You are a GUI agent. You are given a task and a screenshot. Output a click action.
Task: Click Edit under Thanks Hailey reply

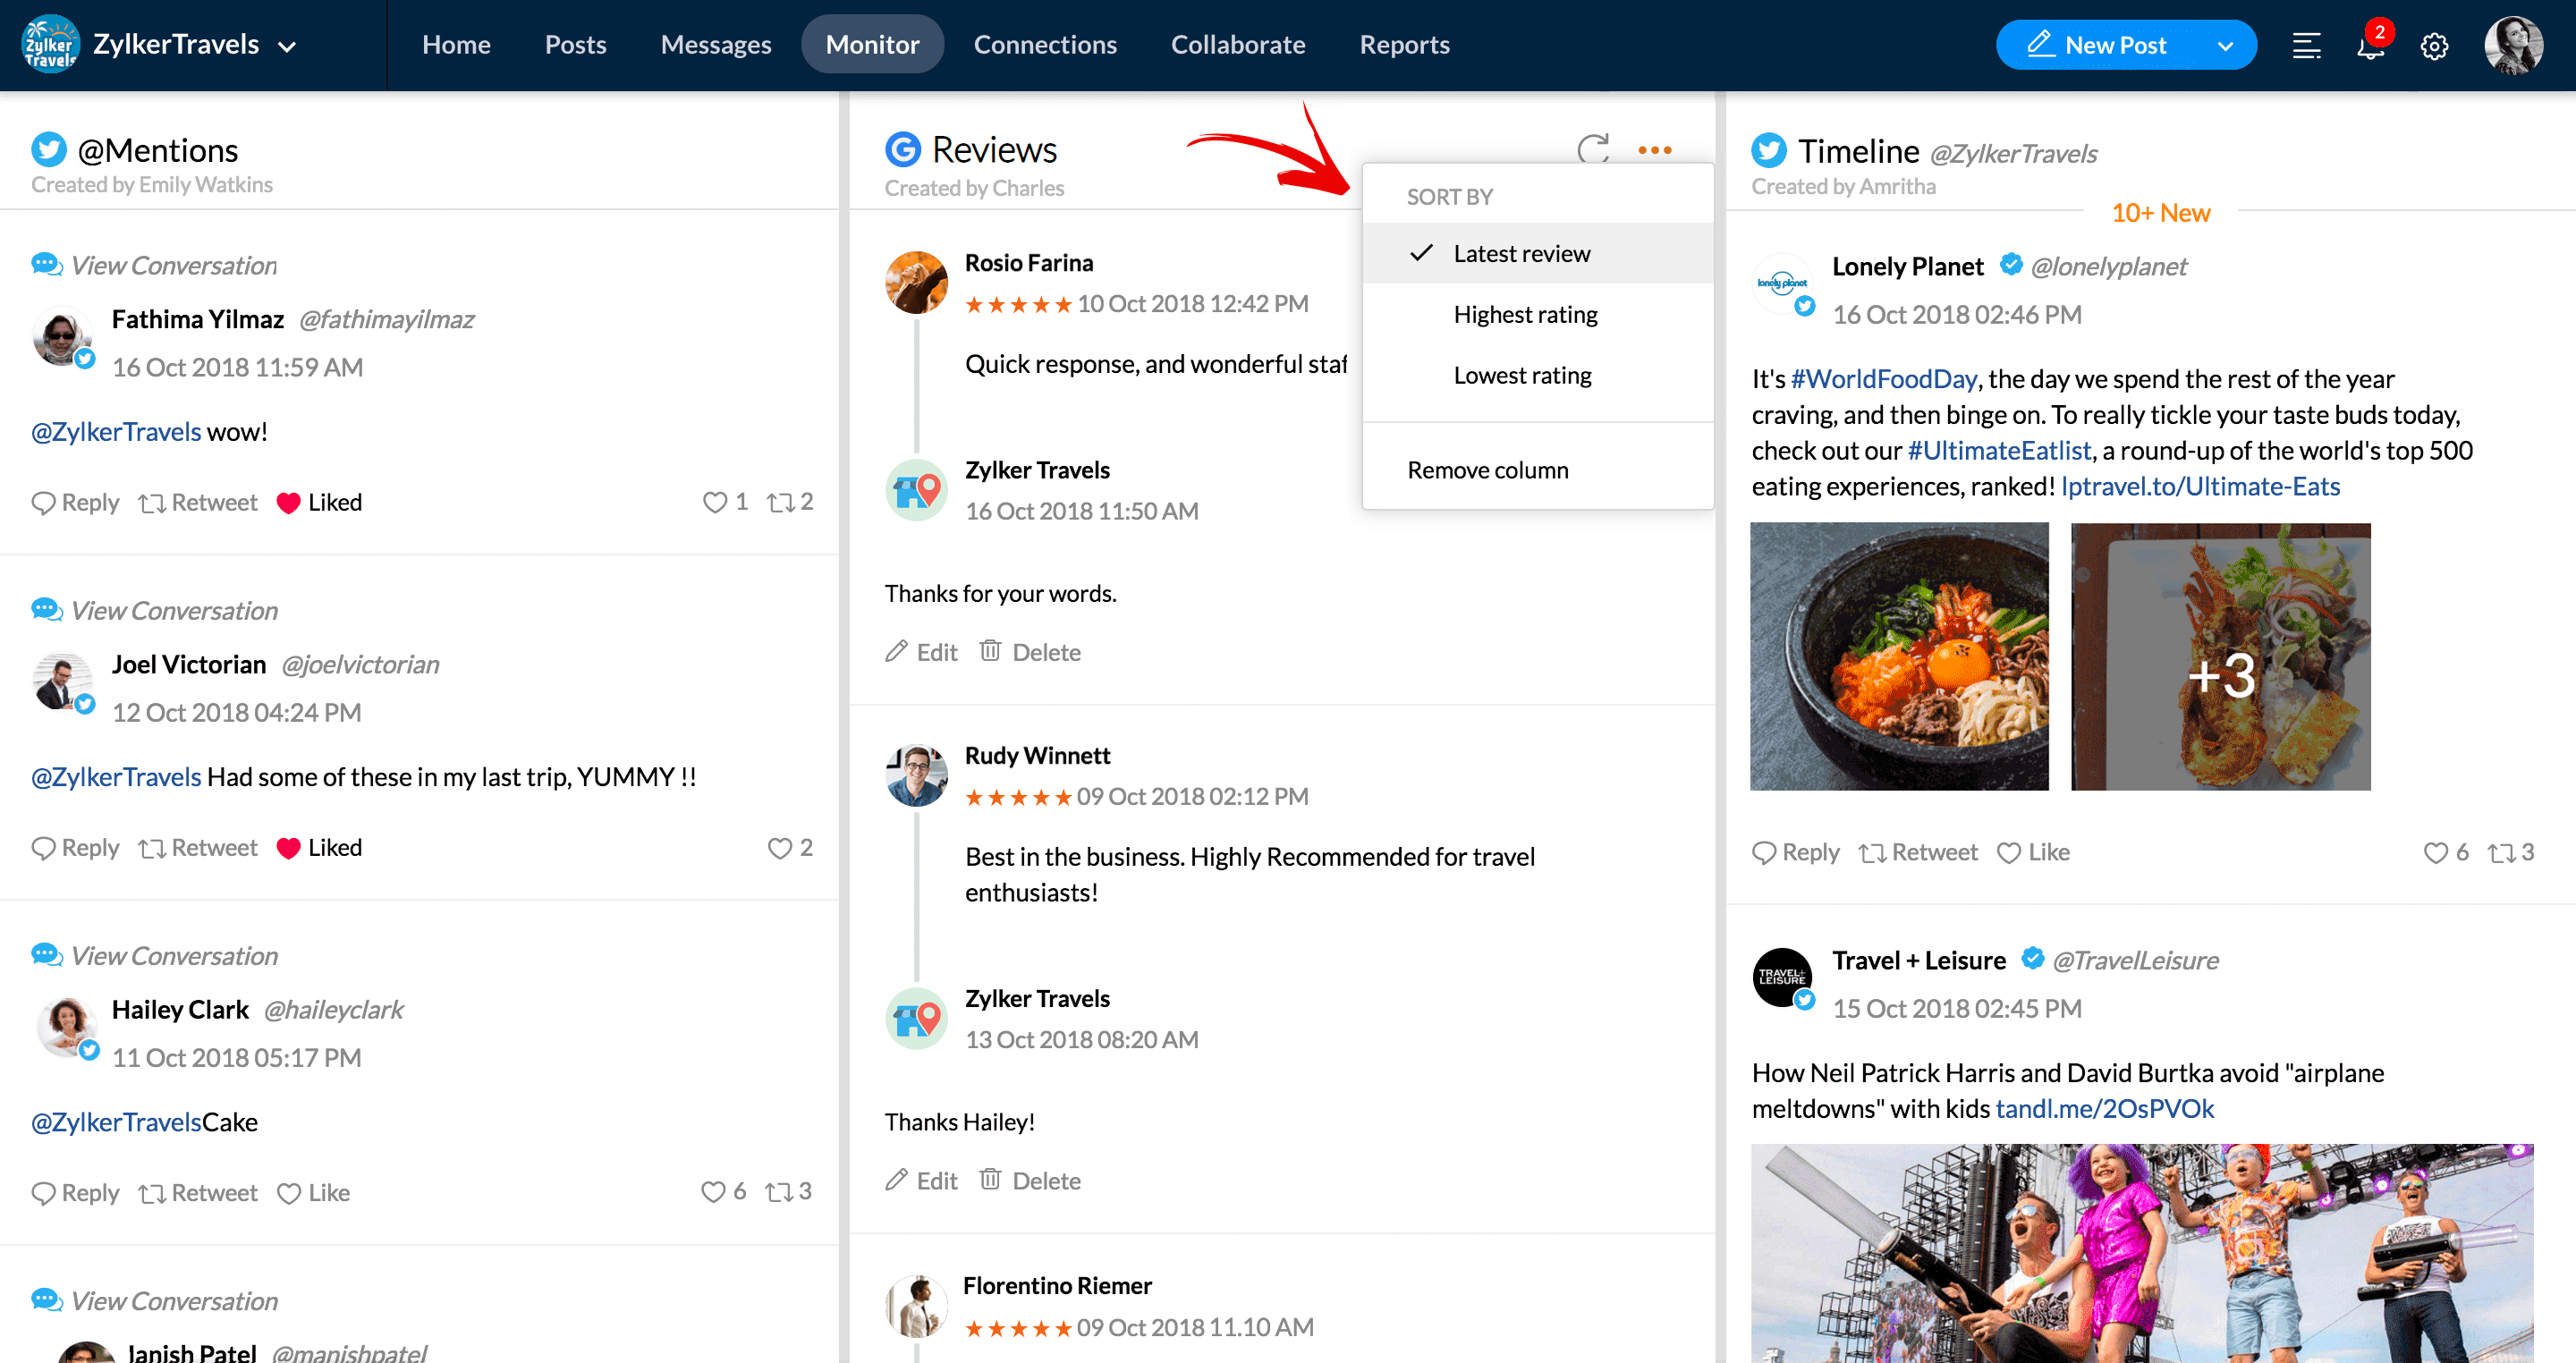click(921, 1180)
